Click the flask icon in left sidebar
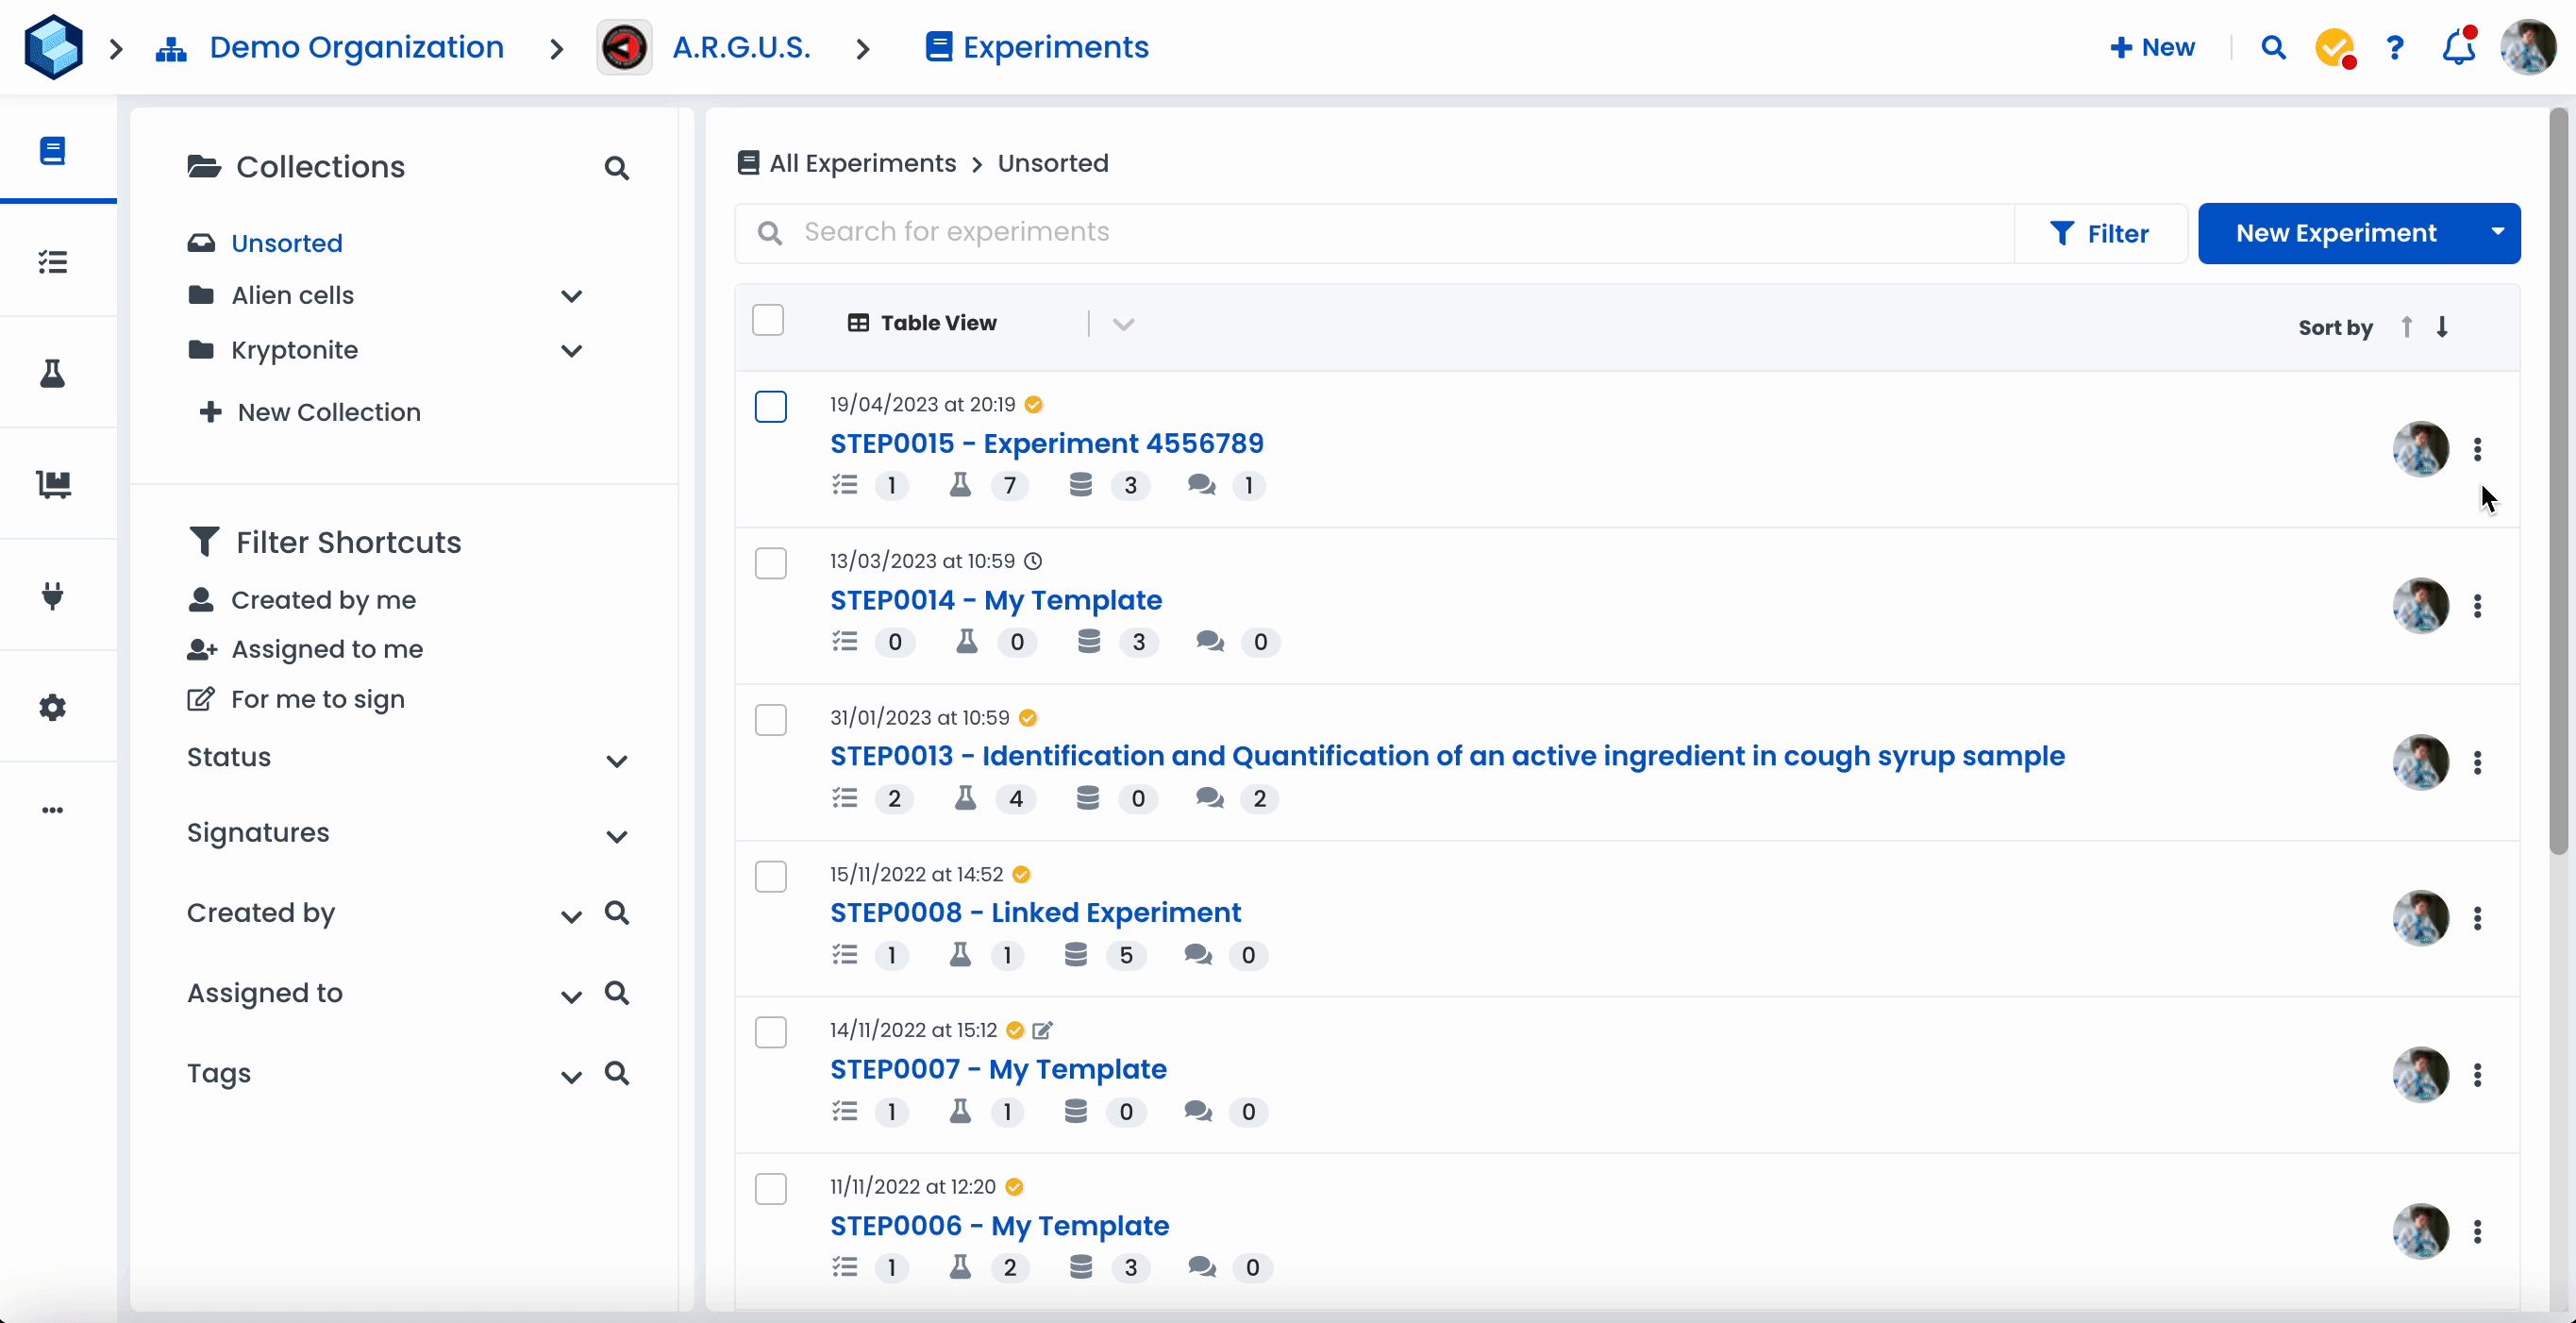 (x=52, y=374)
